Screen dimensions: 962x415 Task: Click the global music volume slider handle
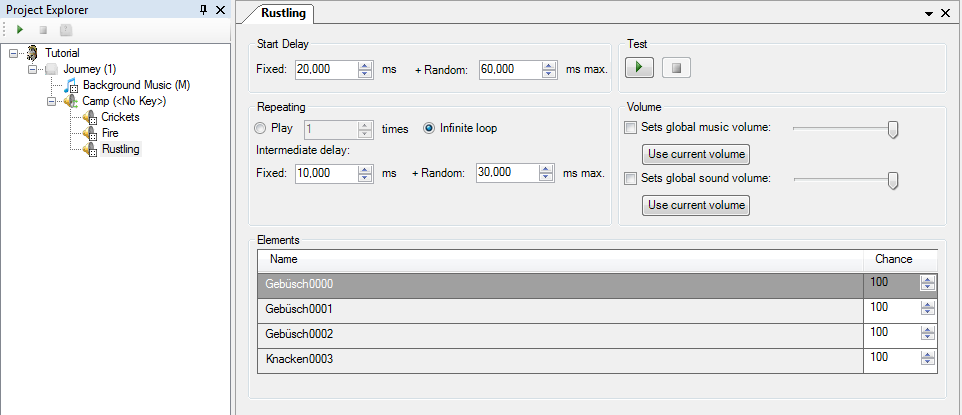click(x=893, y=130)
